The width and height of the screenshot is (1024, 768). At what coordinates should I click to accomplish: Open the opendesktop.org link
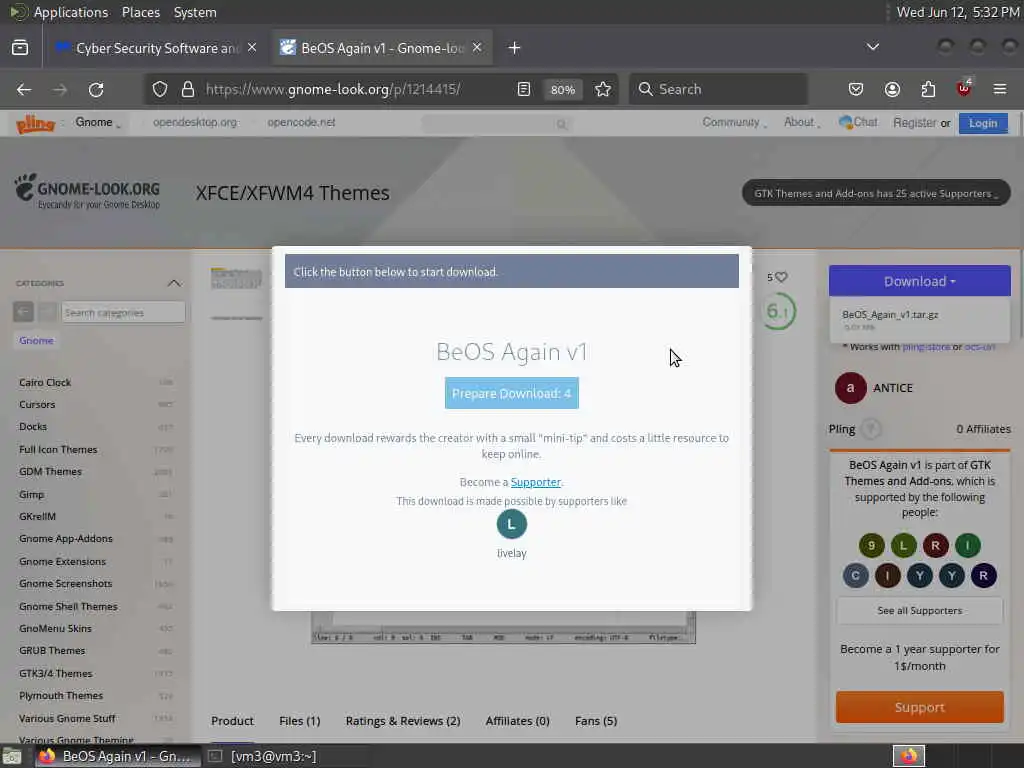point(195,122)
